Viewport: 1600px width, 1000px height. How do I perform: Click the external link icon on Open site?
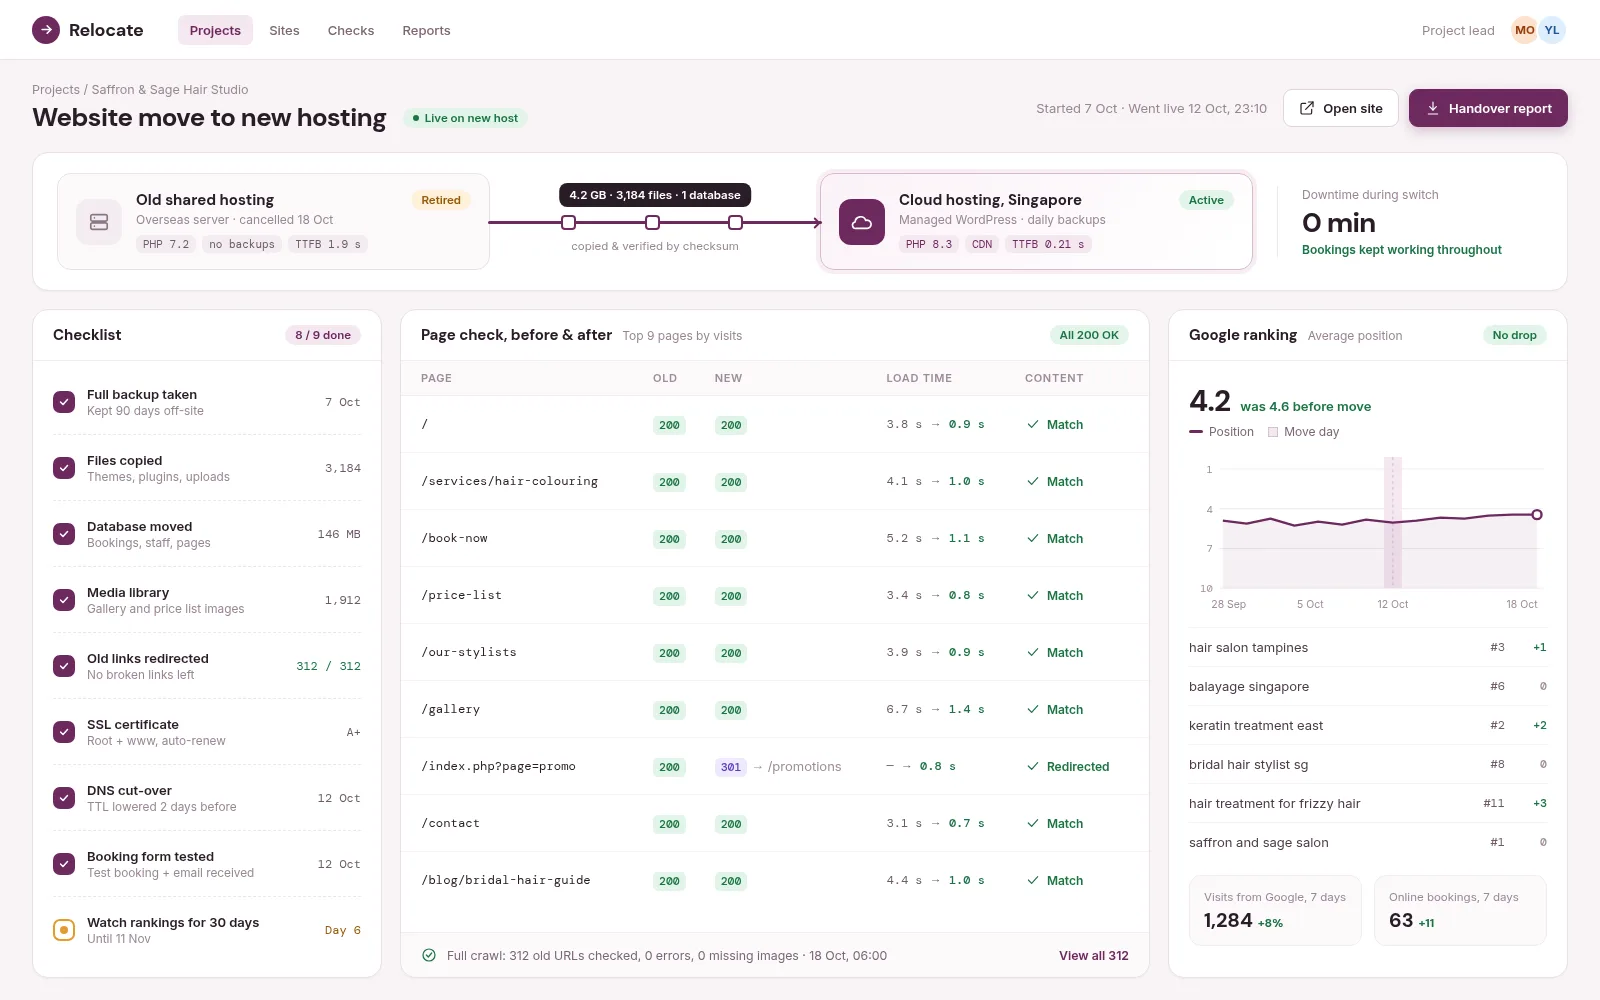1307,108
